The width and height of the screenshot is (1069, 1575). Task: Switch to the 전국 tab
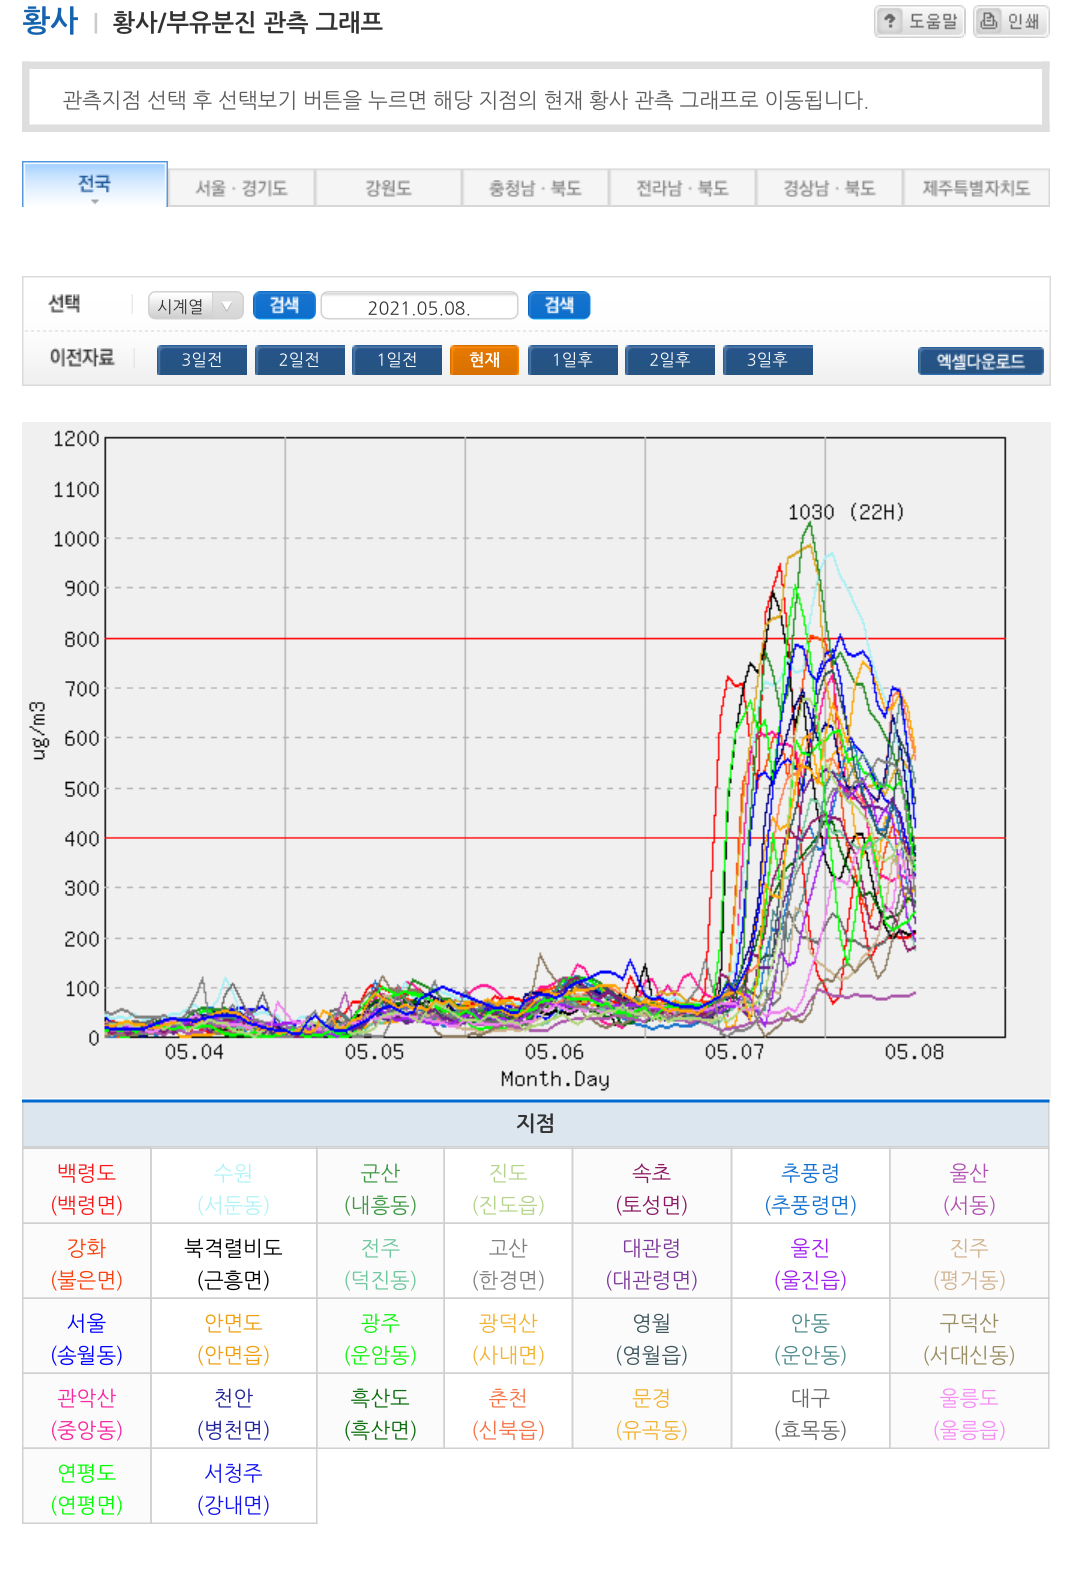point(94,185)
